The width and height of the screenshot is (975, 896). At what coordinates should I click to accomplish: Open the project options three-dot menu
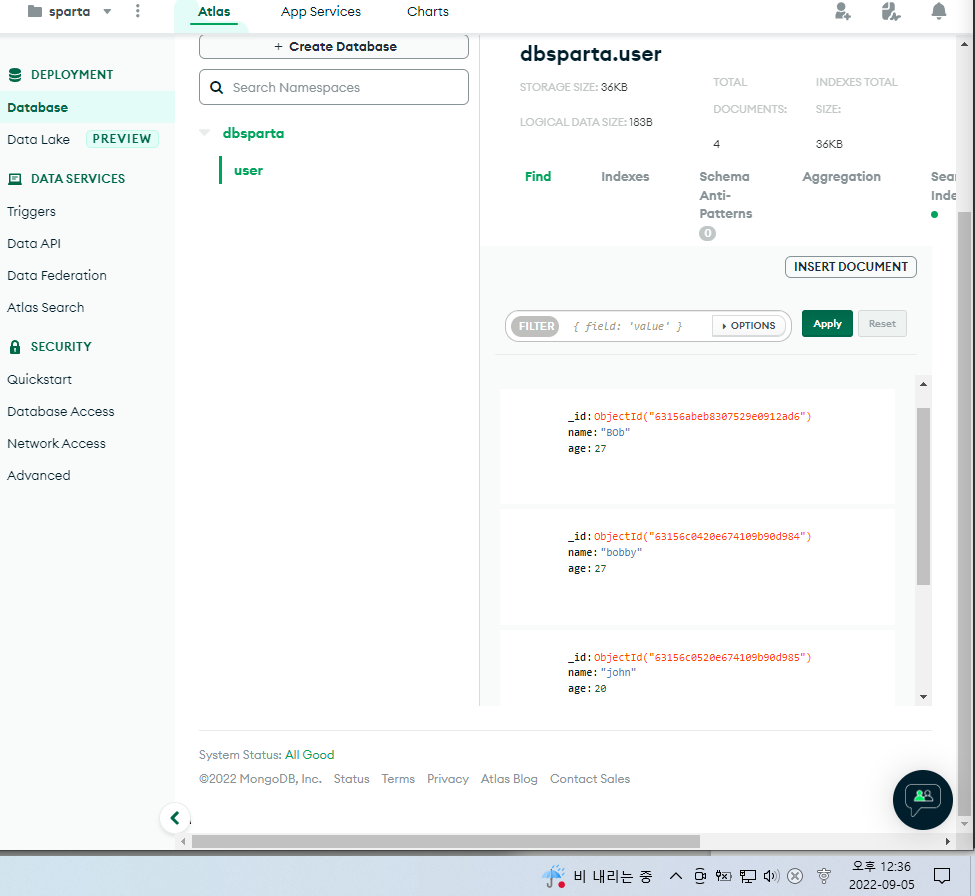tap(137, 11)
